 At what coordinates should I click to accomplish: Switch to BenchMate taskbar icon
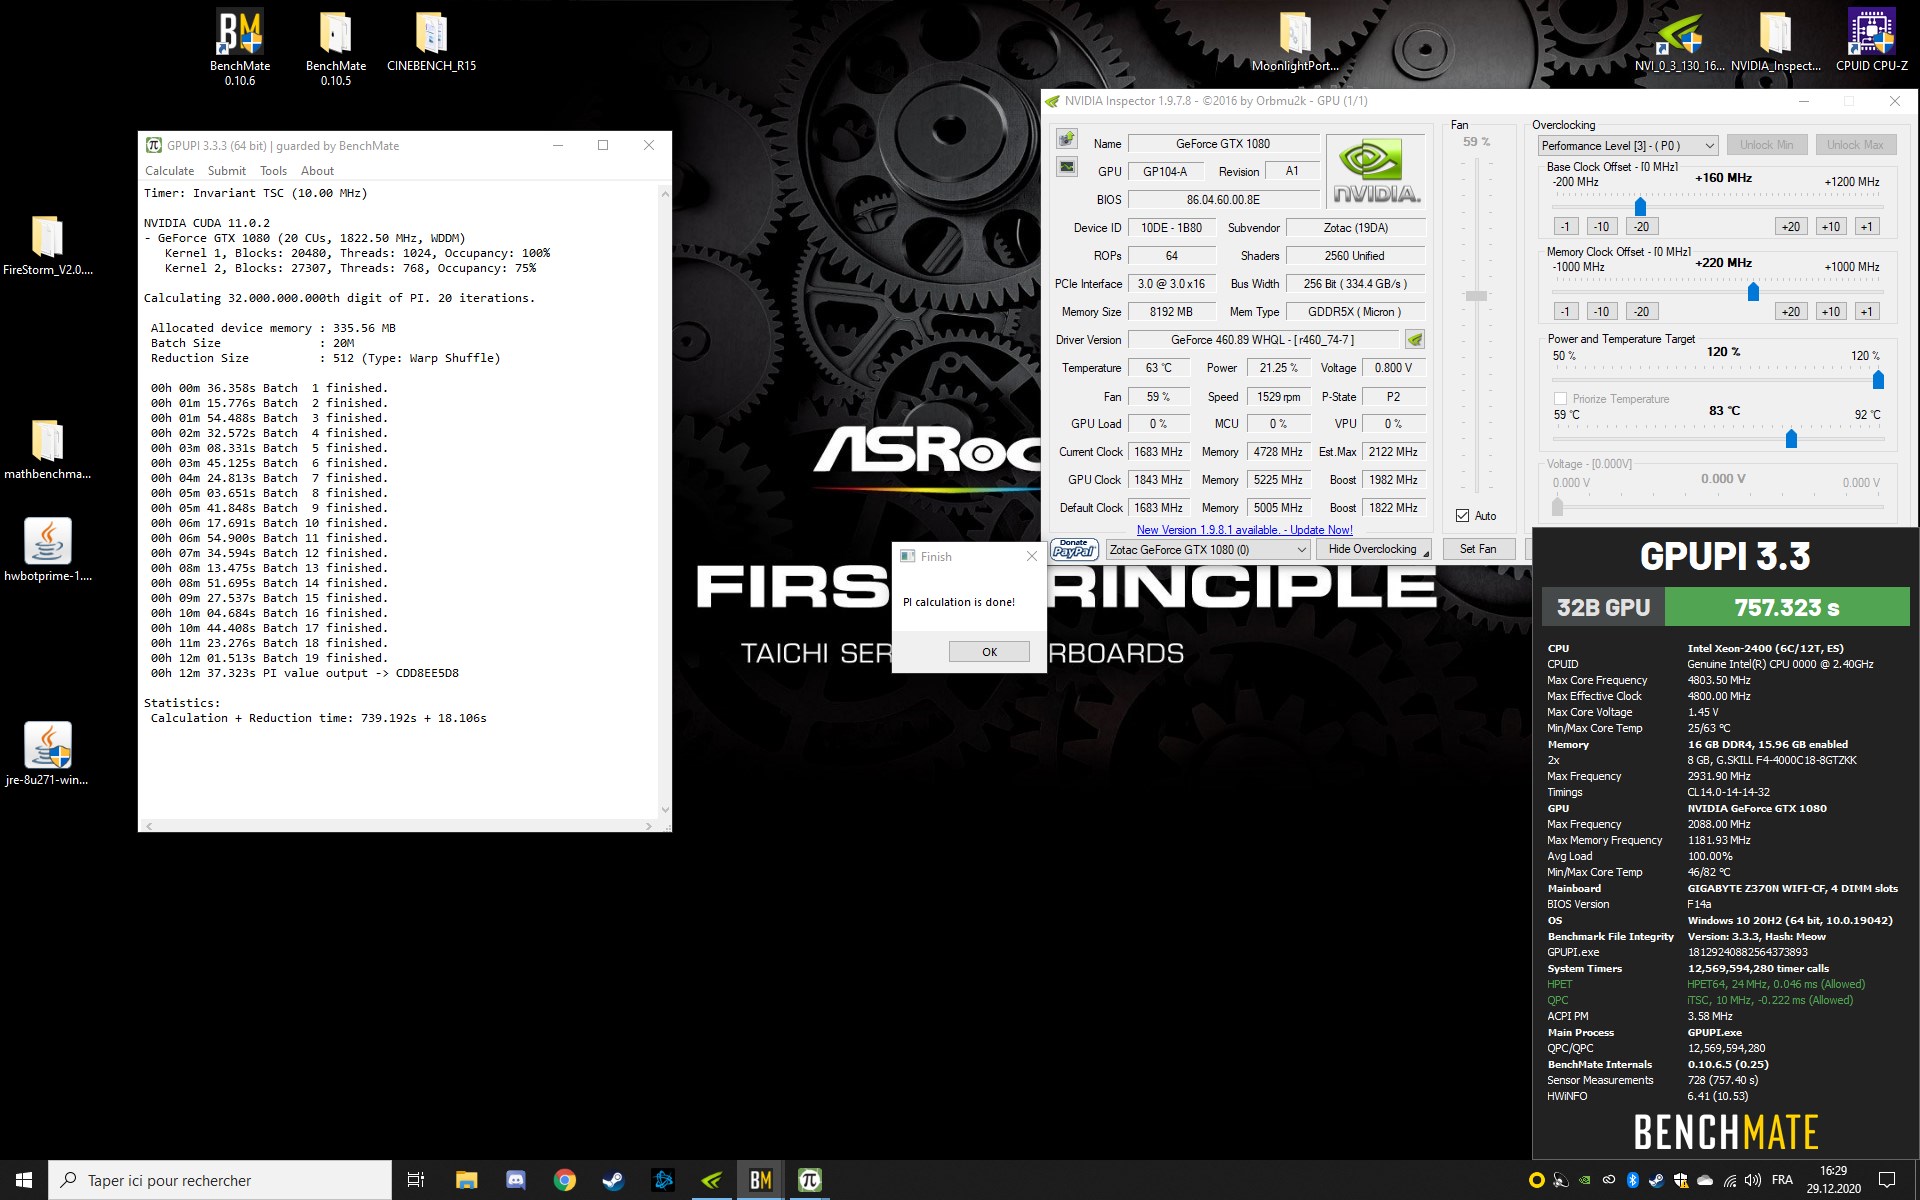(761, 1180)
